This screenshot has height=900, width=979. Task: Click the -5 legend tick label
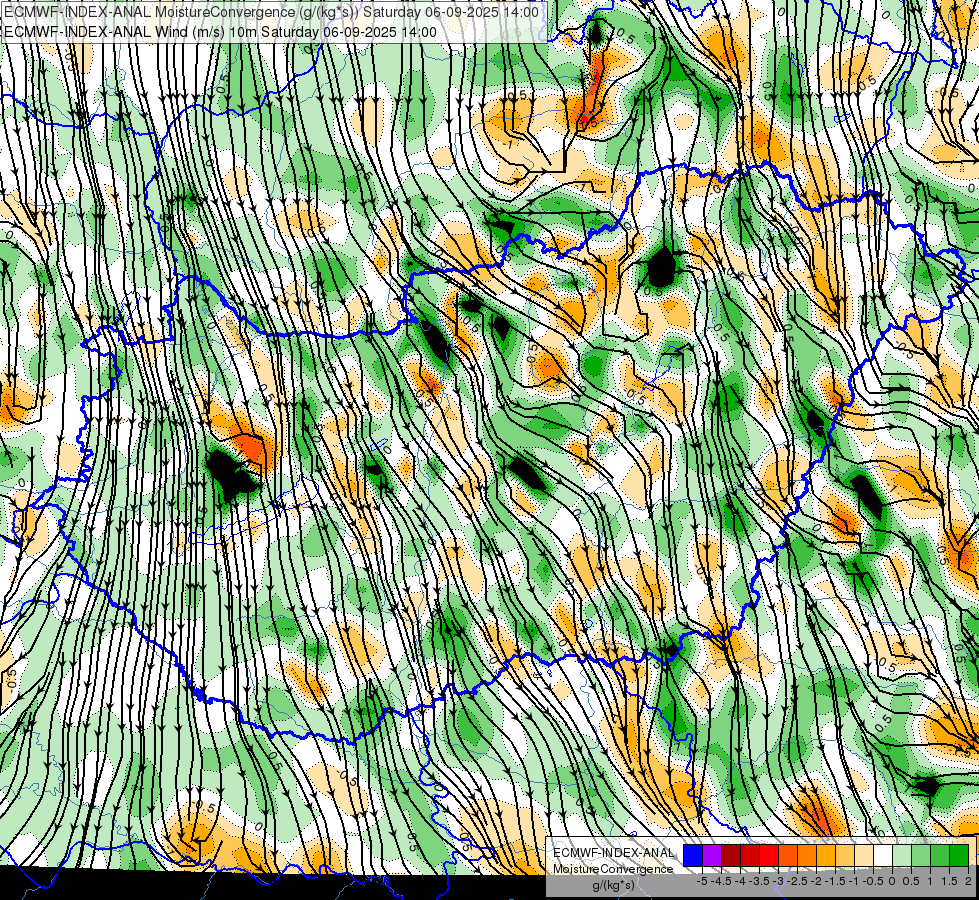(702, 881)
